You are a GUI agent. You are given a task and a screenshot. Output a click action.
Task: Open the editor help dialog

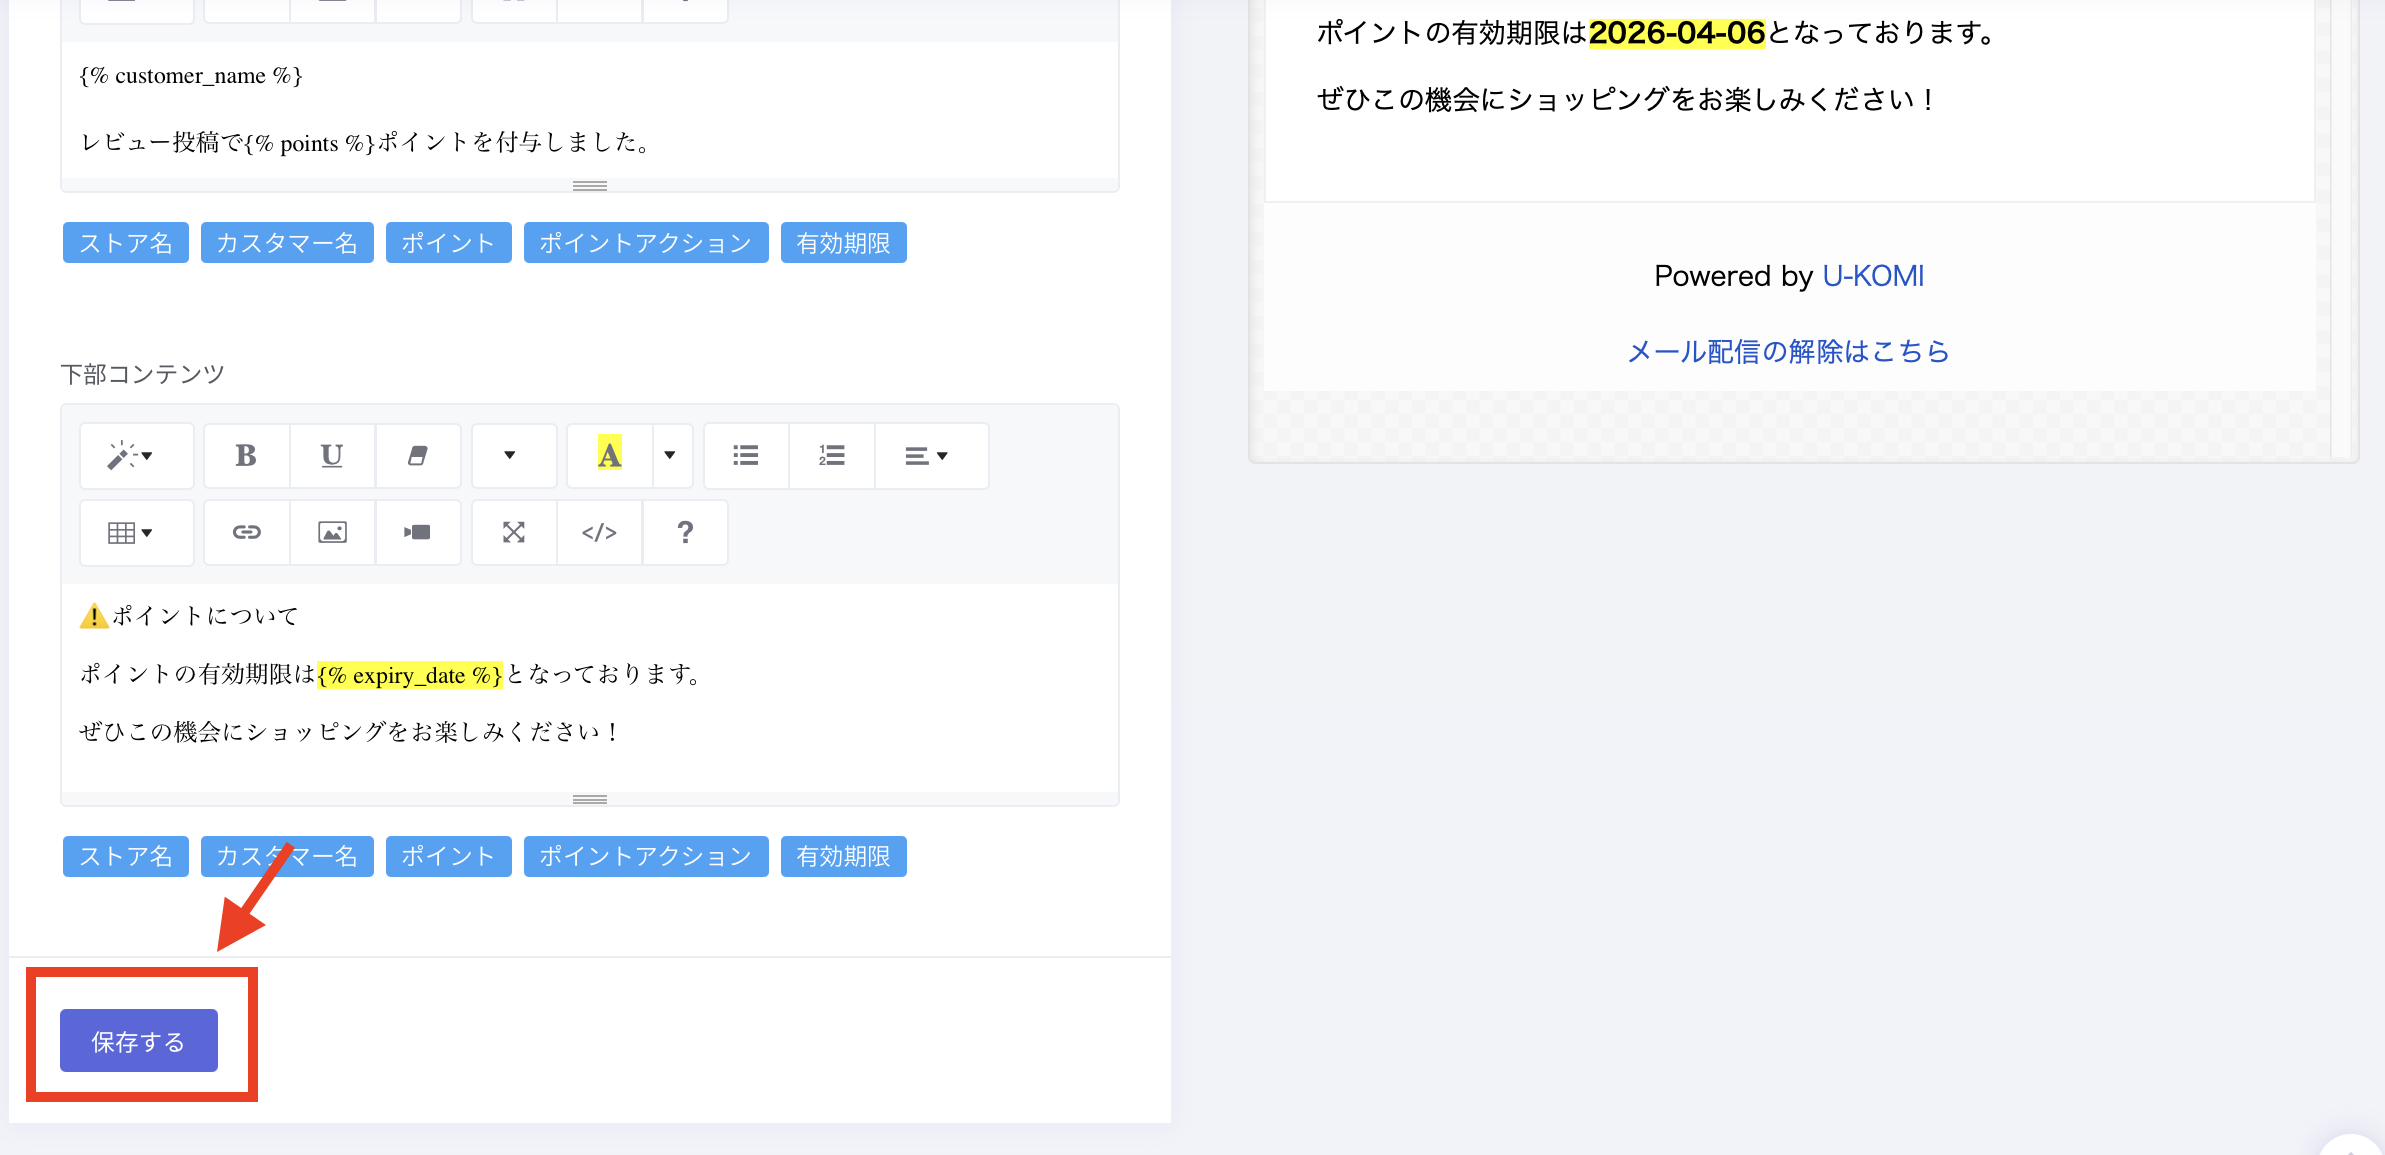pyautogui.click(x=685, y=532)
